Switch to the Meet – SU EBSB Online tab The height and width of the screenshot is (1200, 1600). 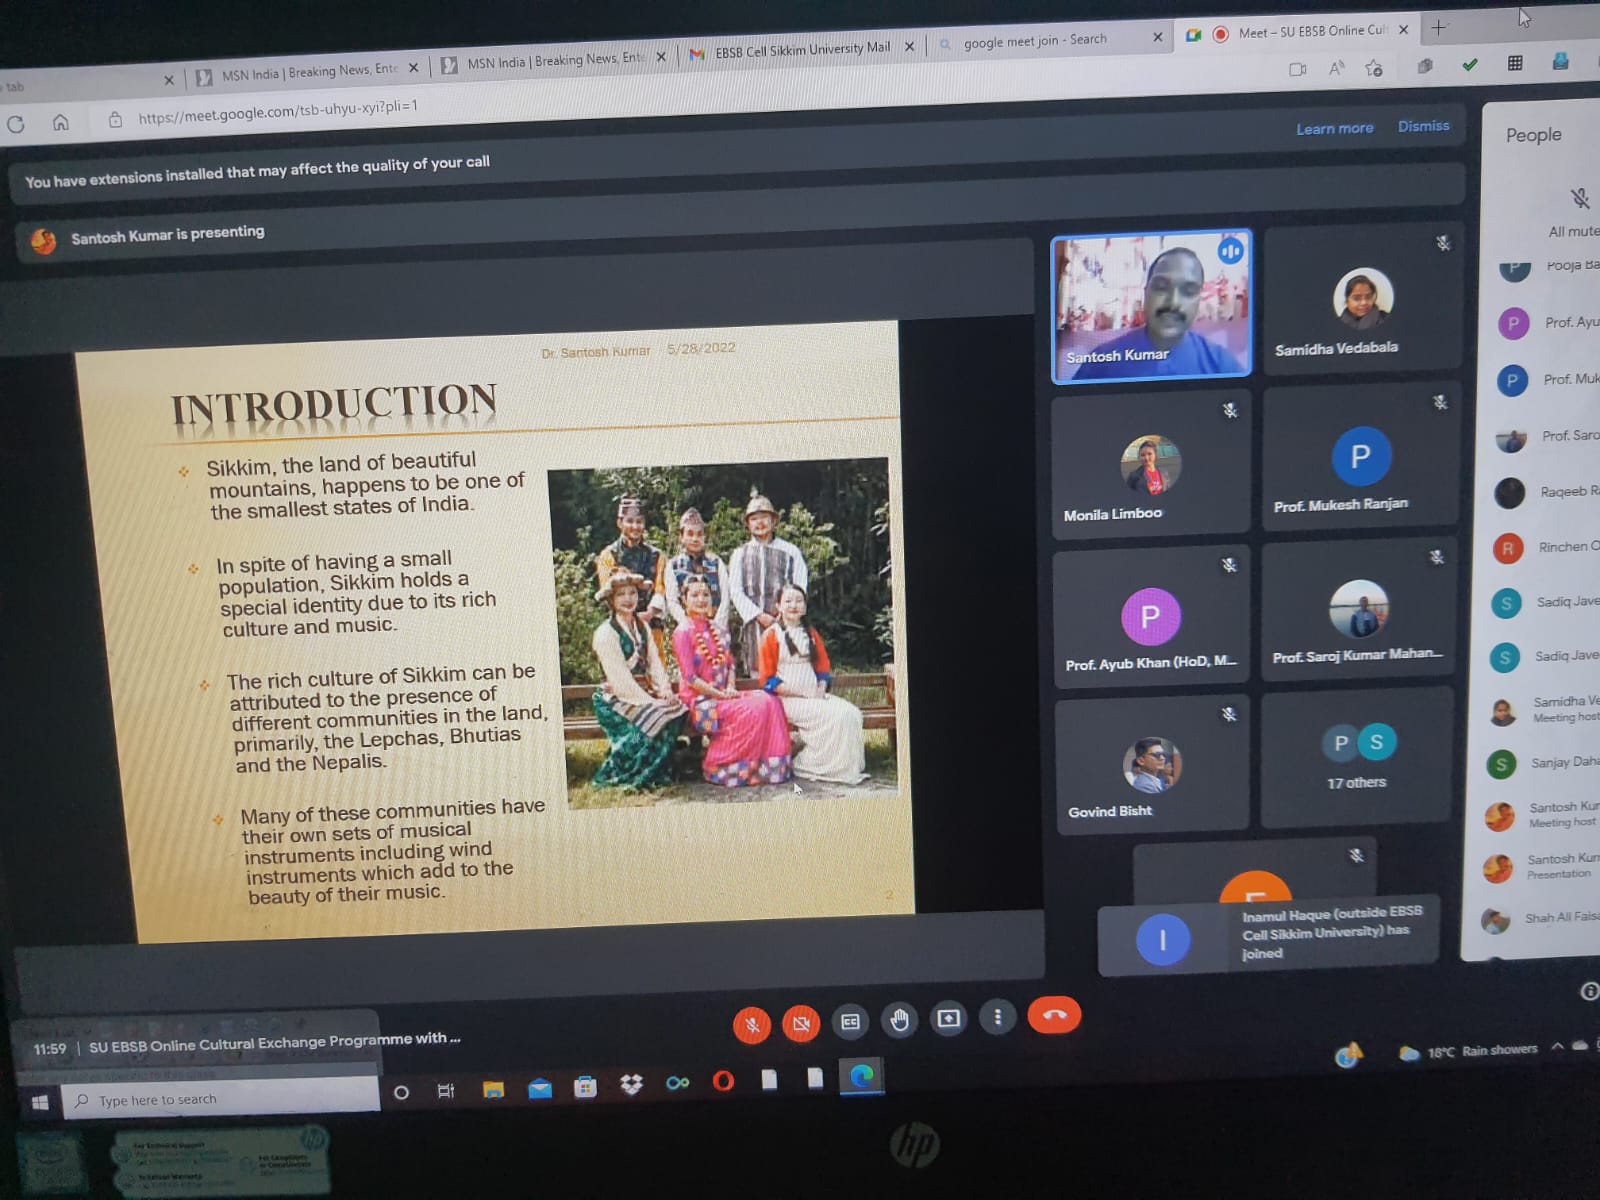[x=1313, y=31]
